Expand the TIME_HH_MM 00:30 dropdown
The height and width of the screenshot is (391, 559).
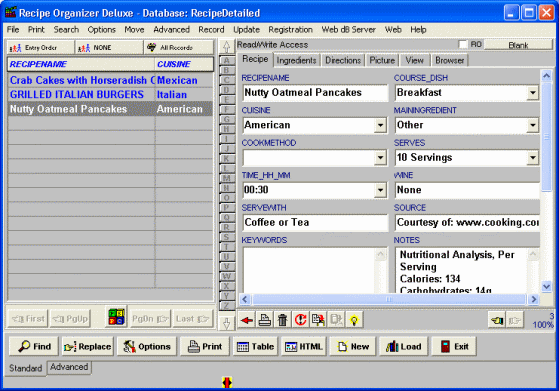coord(380,190)
